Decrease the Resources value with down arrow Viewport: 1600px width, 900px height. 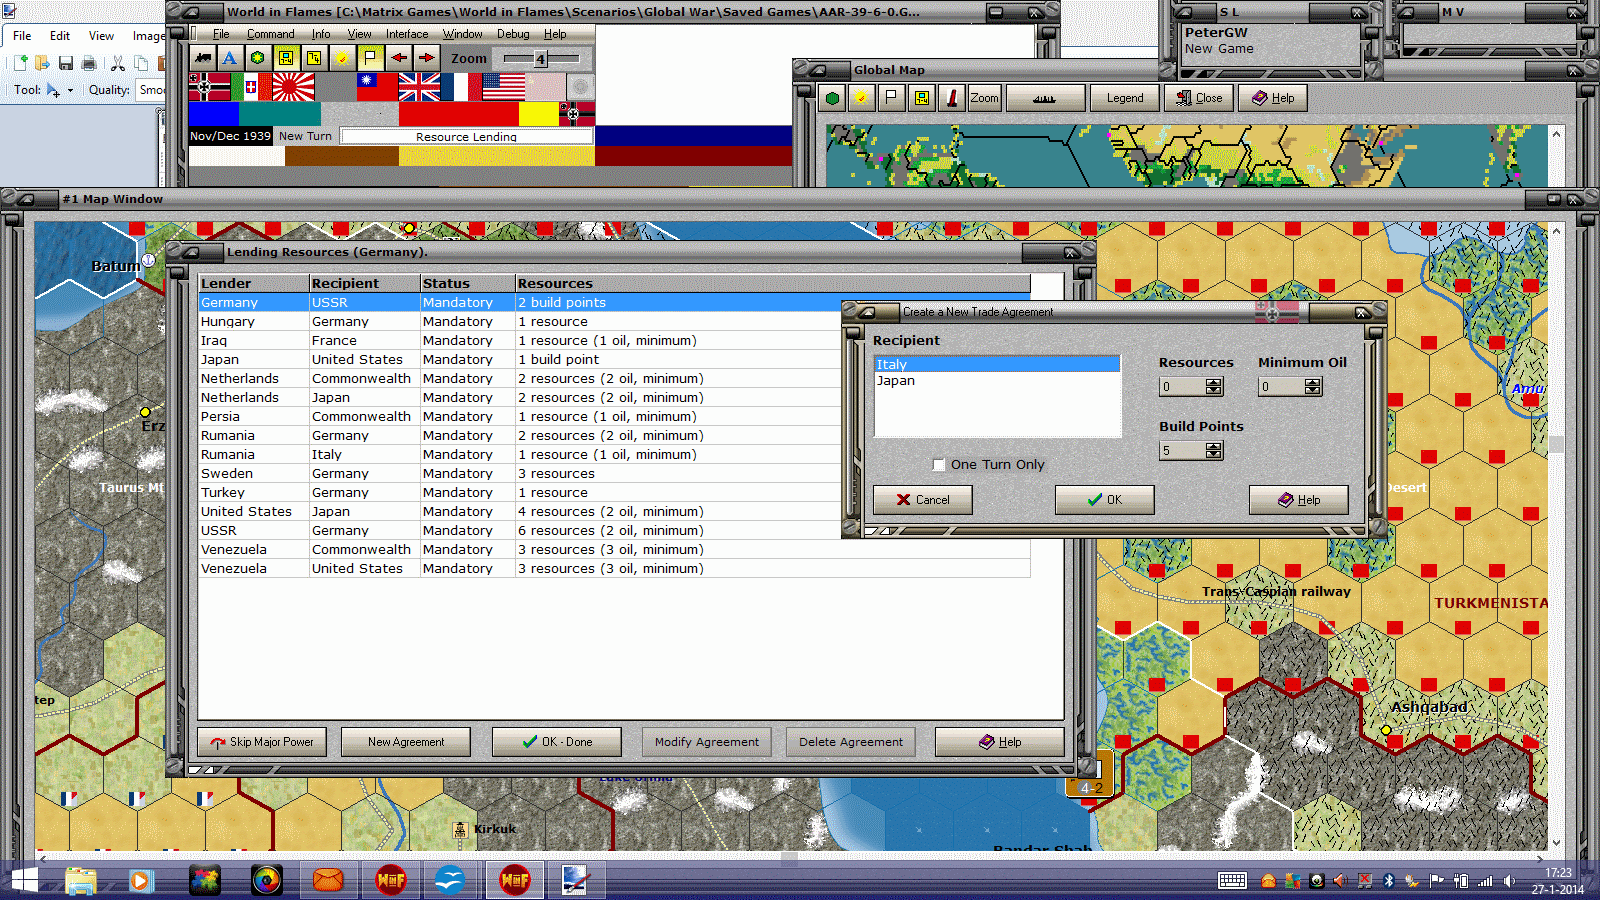click(x=1214, y=391)
